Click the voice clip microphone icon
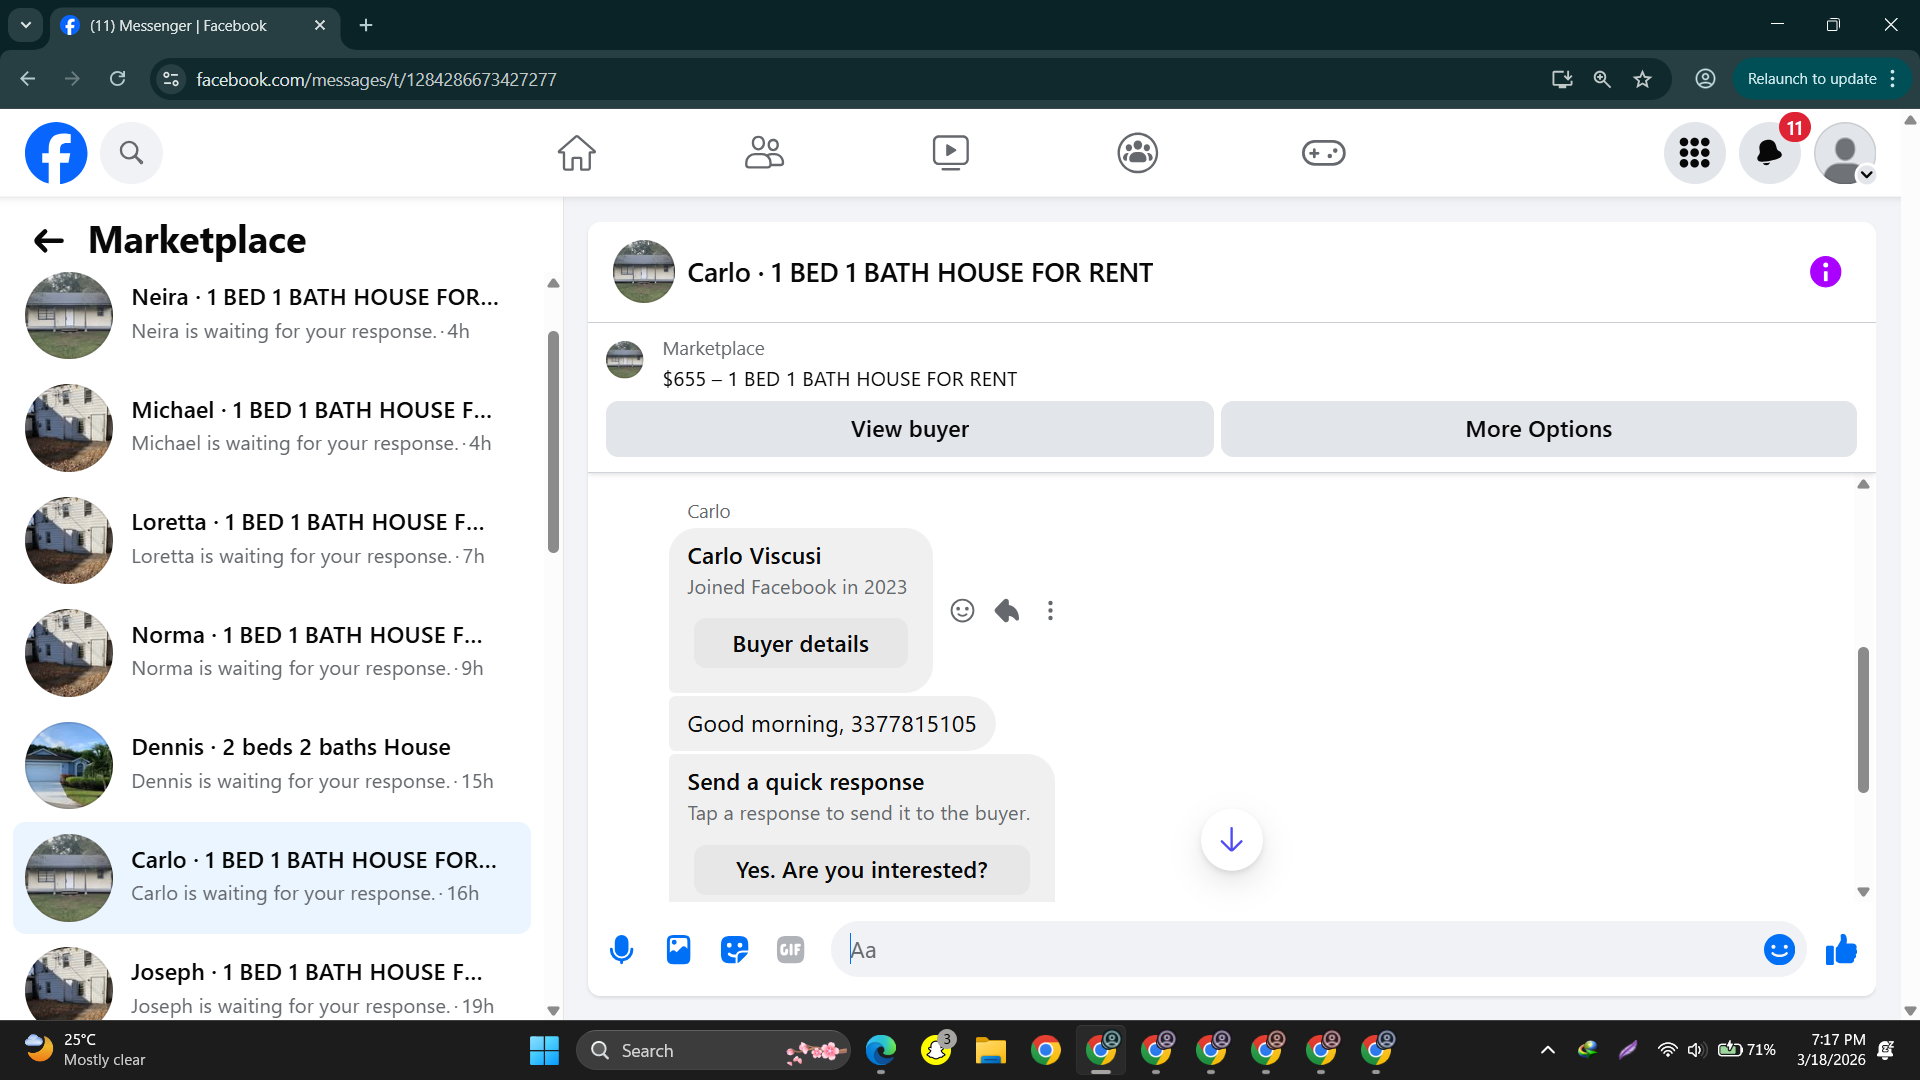1920x1080 pixels. (621, 950)
